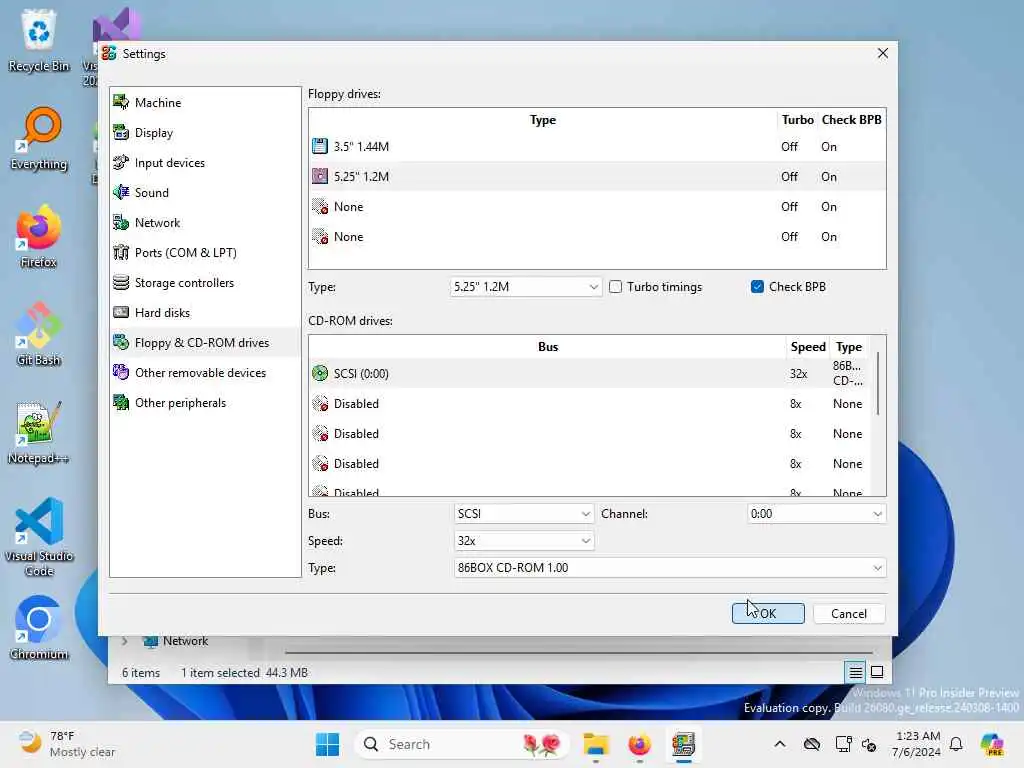Open Input devices category icon
Viewport: 1024px width, 768px height.
pos(121,162)
